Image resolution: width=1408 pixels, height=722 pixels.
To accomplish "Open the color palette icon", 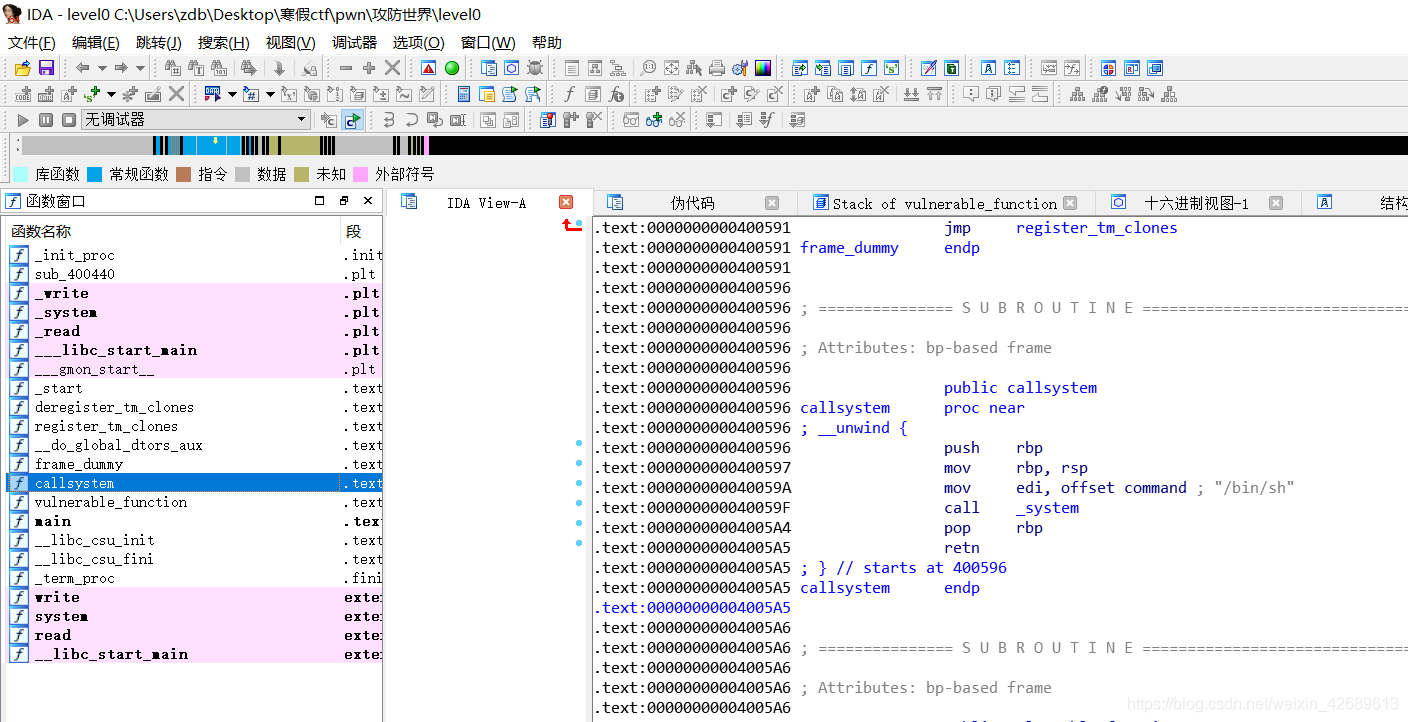I will pyautogui.click(x=763, y=68).
